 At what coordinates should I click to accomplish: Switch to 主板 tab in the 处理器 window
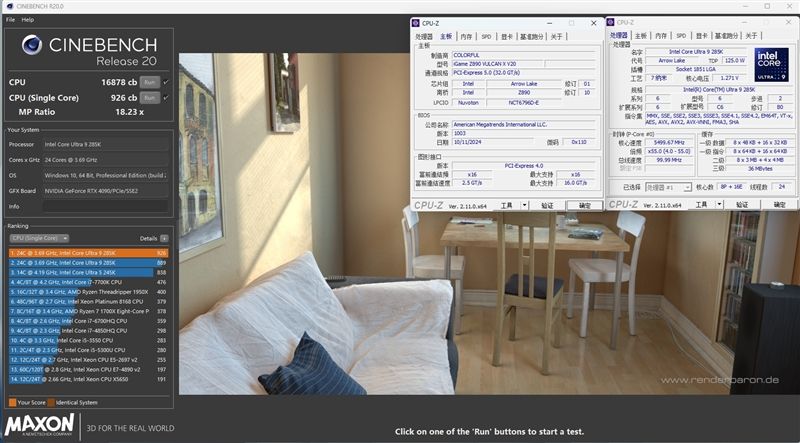640,36
